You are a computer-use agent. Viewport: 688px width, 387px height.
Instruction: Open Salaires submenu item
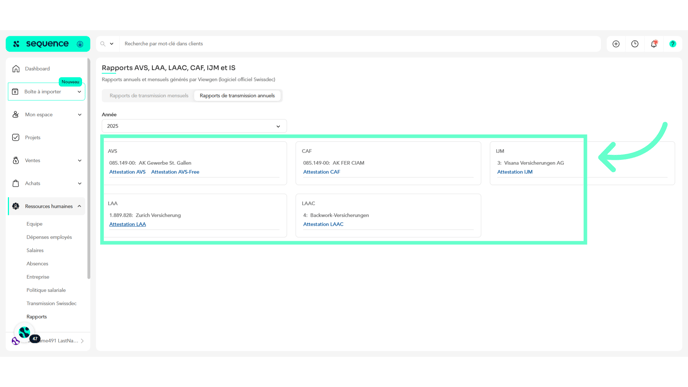click(35, 250)
